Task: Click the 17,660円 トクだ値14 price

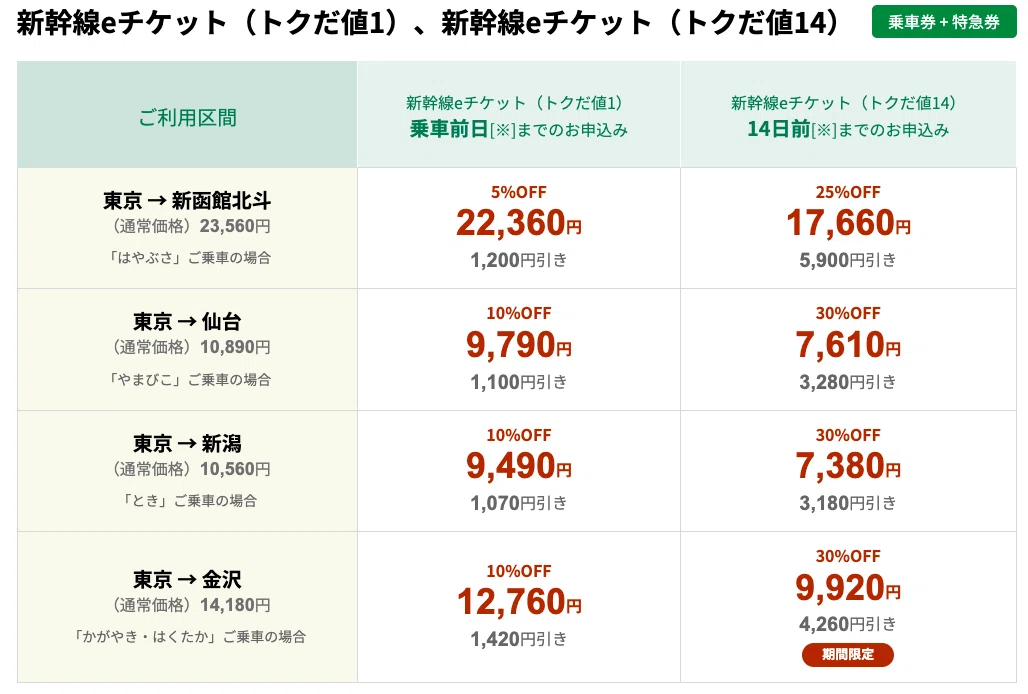Action: (x=848, y=223)
